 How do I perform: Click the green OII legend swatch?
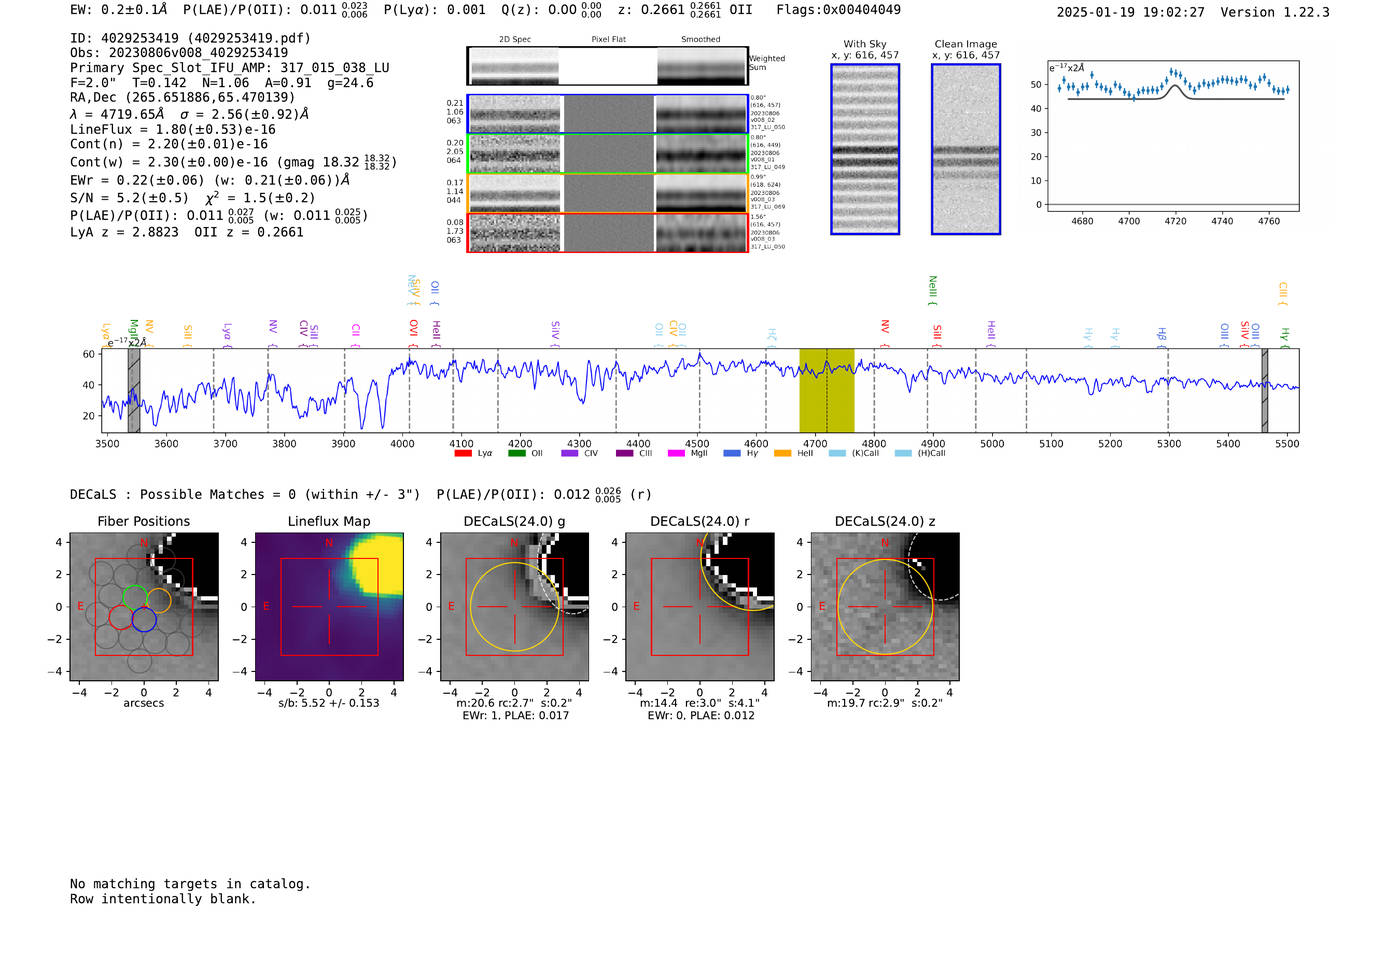coord(516,453)
